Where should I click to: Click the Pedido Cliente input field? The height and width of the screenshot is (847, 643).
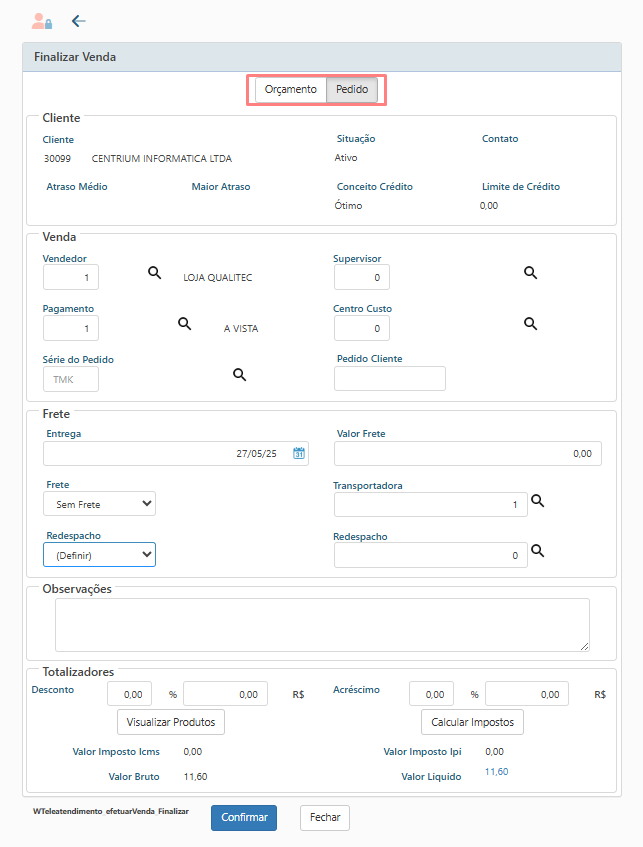pyautogui.click(x=390, y=379)
